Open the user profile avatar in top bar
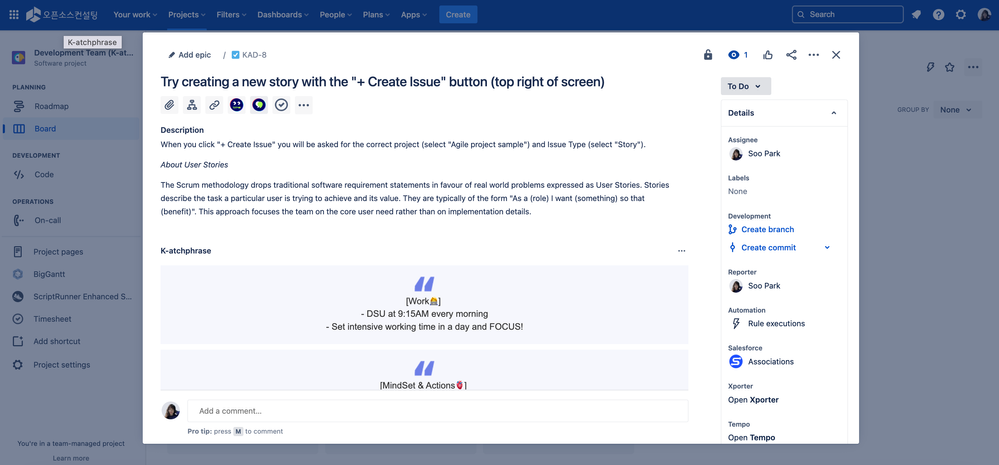 (984, 15)
